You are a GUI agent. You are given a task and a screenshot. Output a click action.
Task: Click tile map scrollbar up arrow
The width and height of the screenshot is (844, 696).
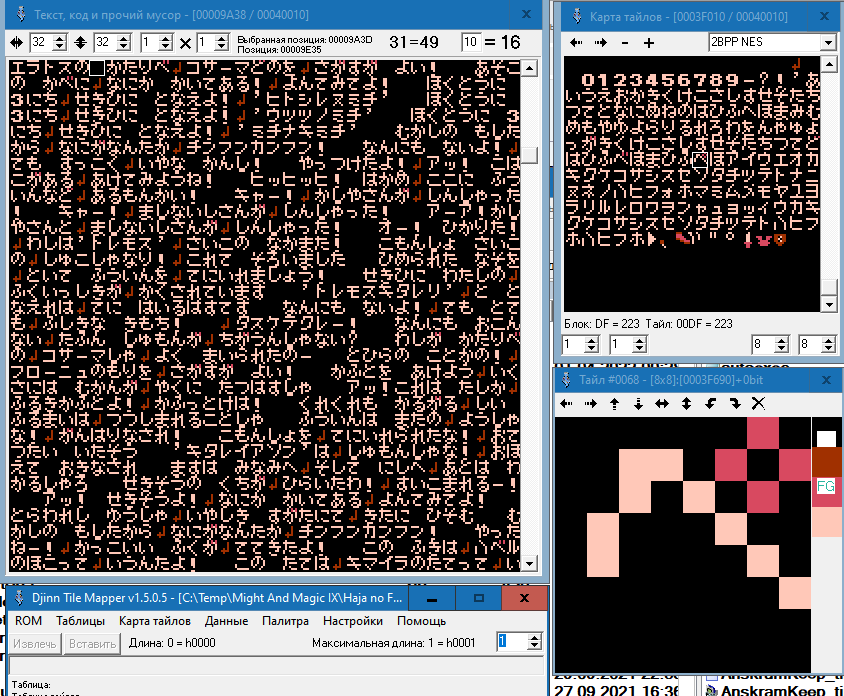(829, 64)
